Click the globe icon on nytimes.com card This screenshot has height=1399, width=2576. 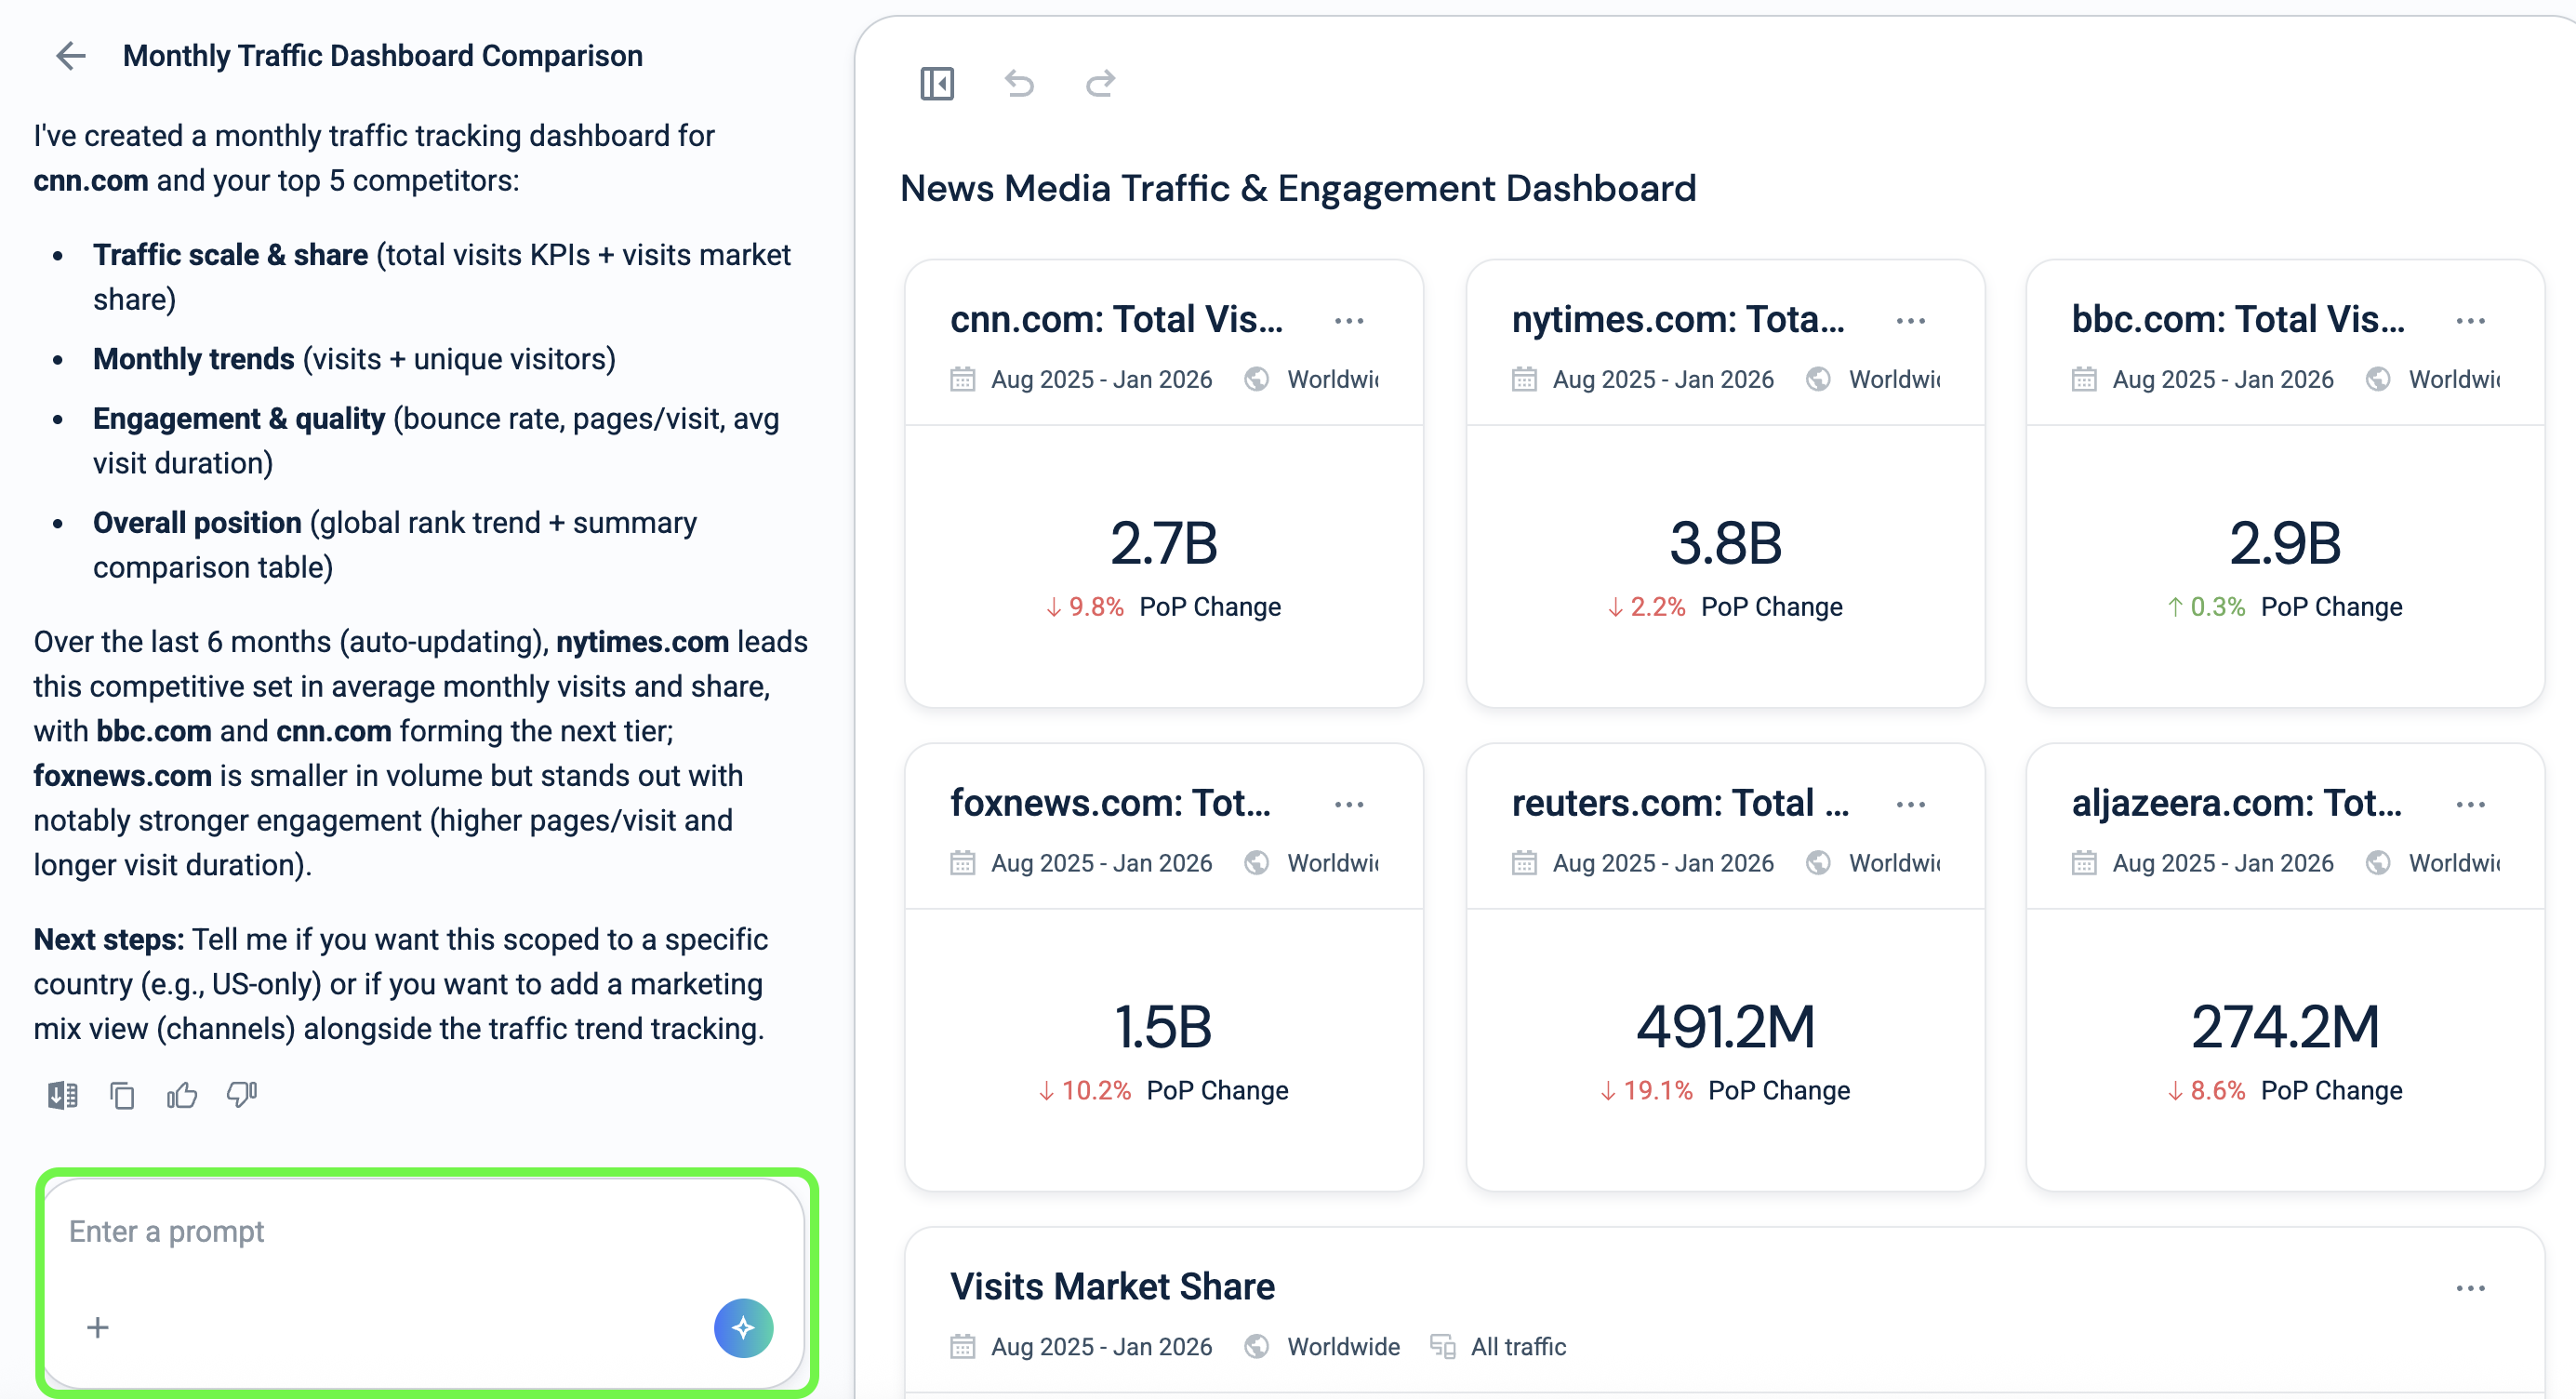(x=1818, y=379)
